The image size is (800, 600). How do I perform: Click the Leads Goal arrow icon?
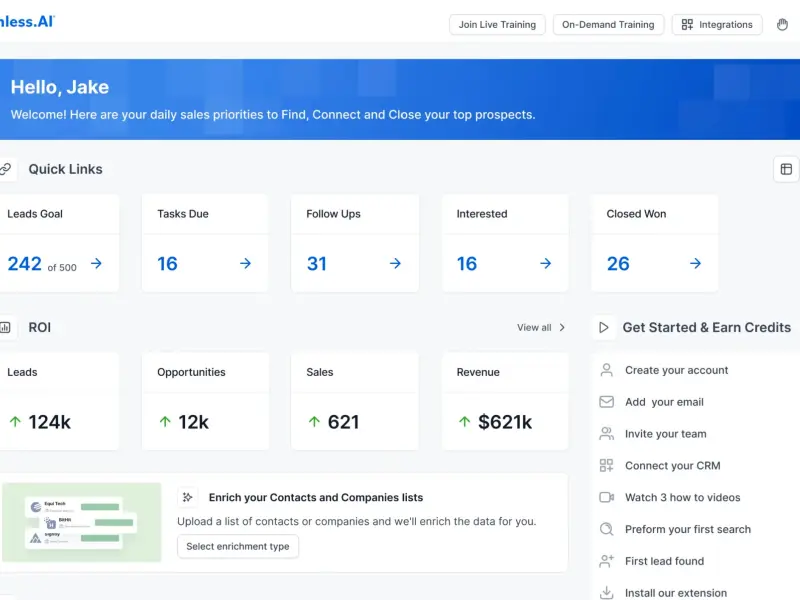click(97, 264)
